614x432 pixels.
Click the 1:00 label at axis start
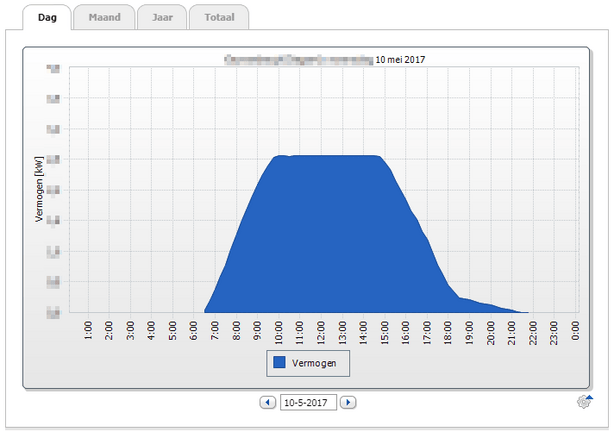click(89, 331)
